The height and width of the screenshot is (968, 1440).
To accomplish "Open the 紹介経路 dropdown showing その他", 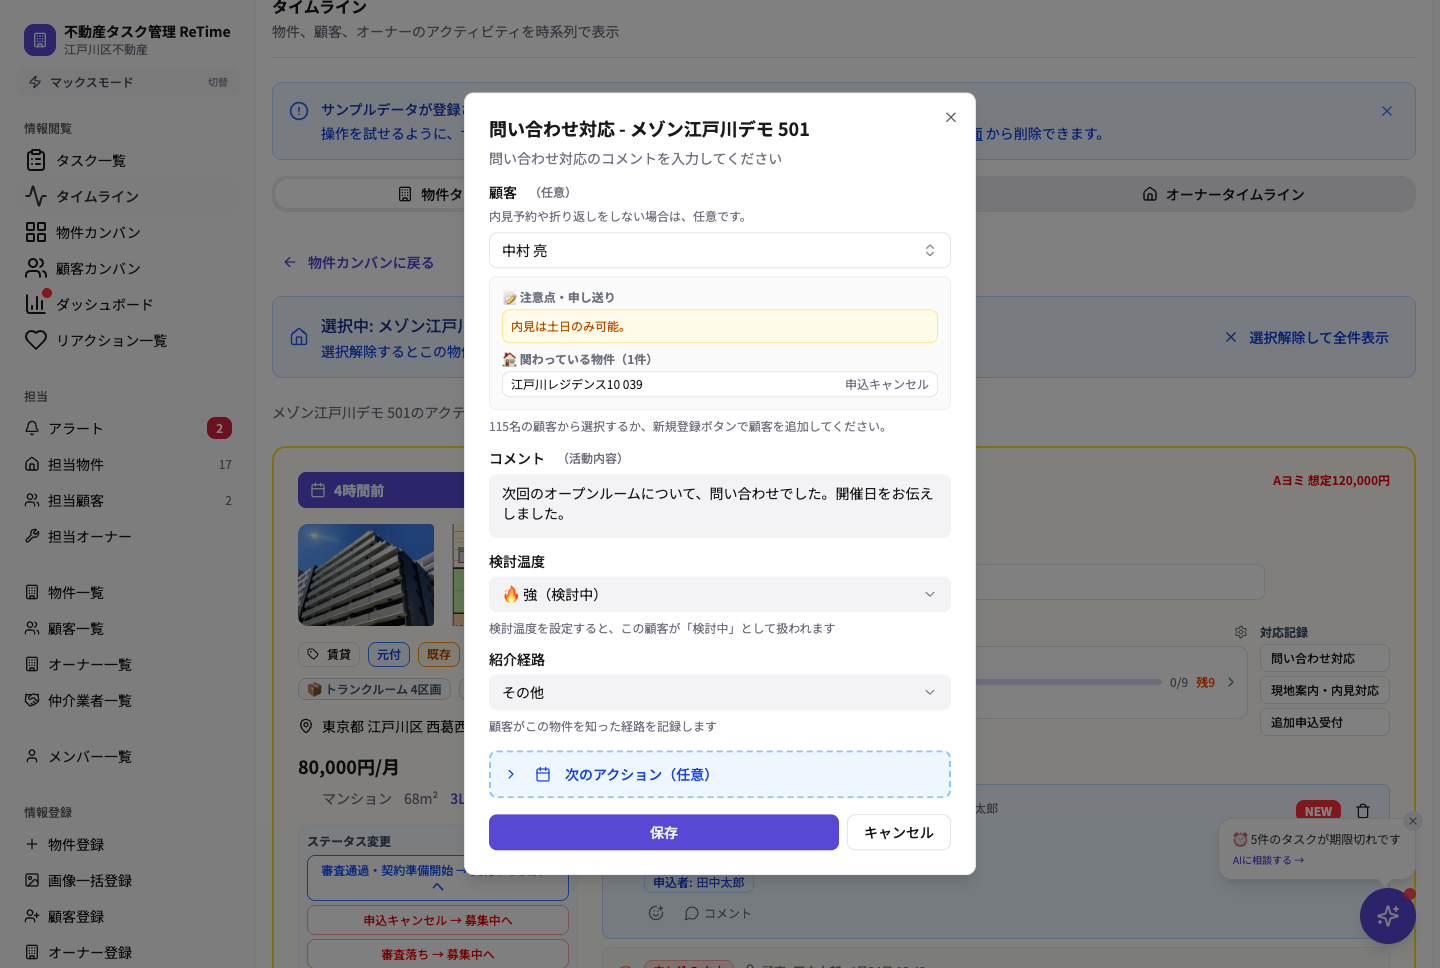I will click(719, 693).
